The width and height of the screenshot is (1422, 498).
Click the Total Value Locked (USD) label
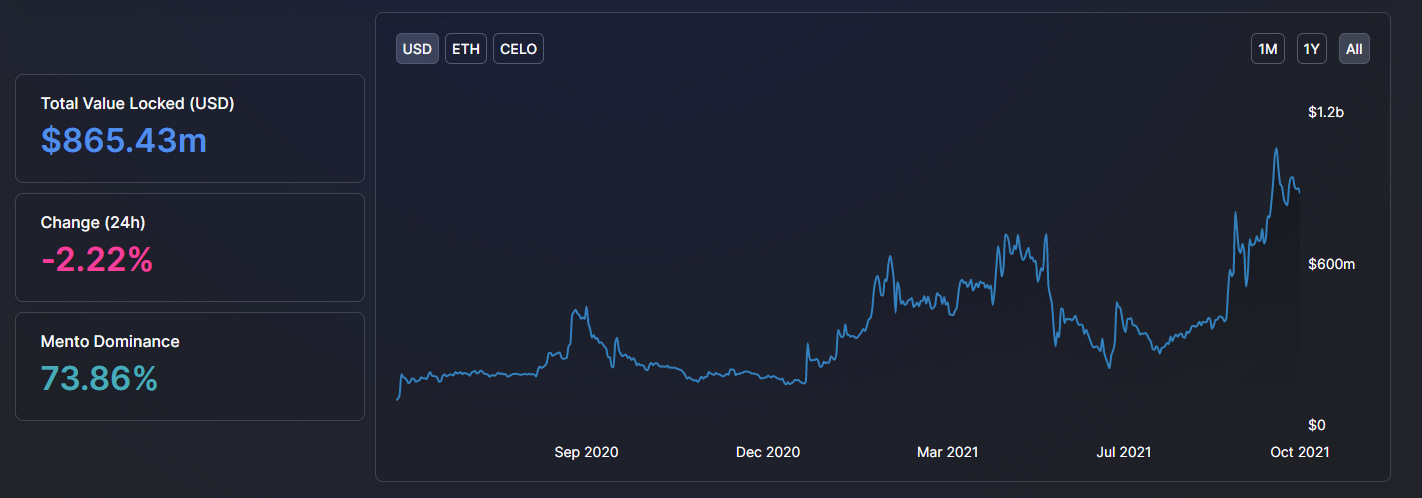click(137, 103)
